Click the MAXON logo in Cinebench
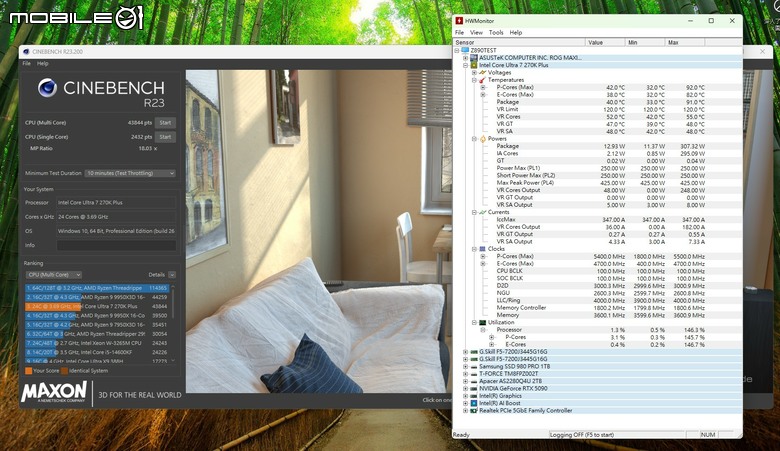This screenshot has height=451, width=780. coord(54,392)
